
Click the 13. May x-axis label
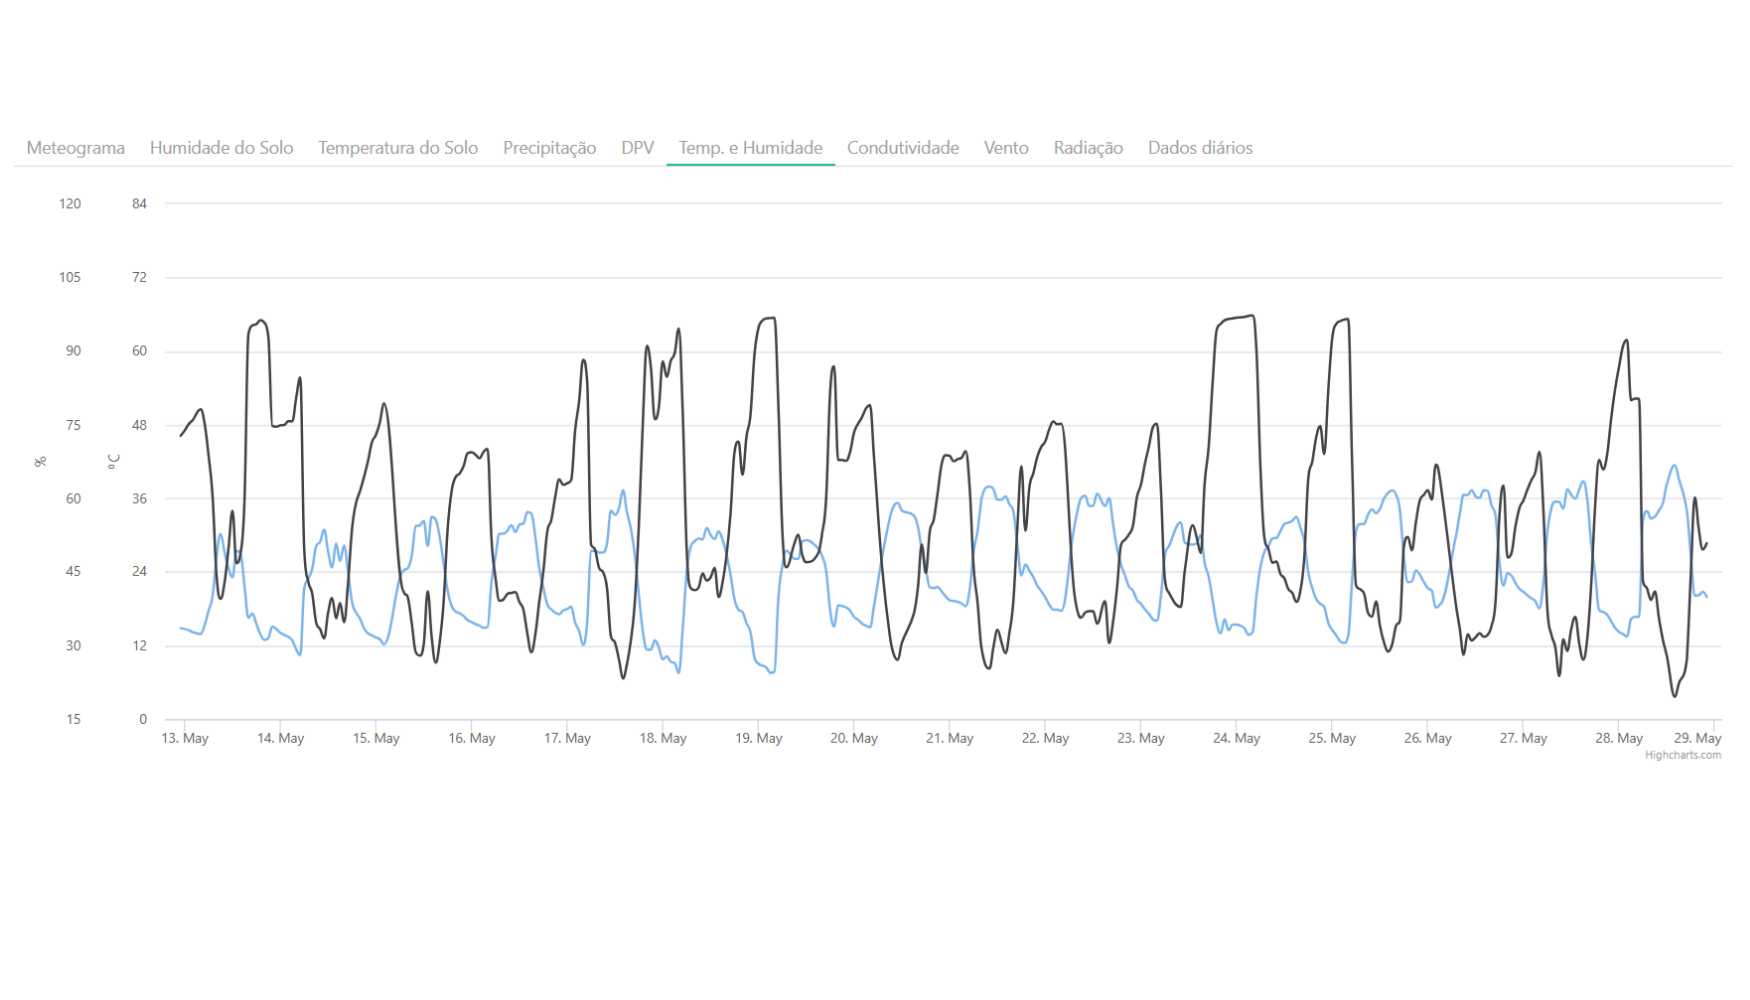pos(185,738)
